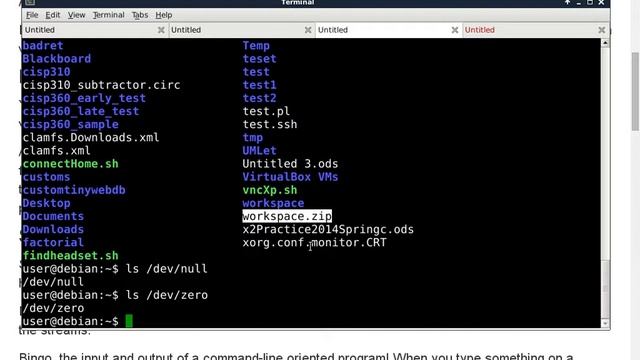
Task: Open the File menu
Action: (x=32, y=15)
